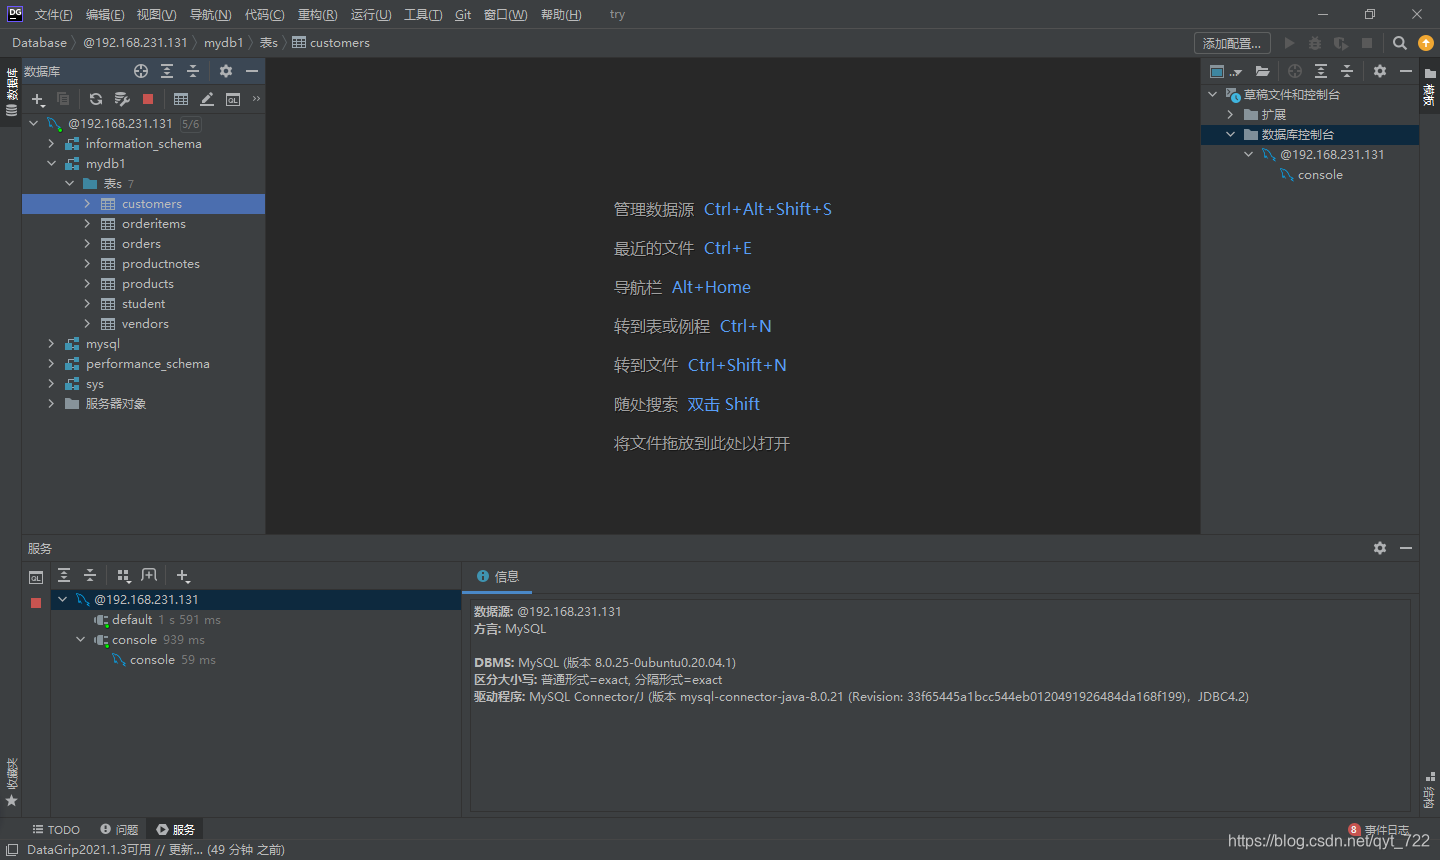1440x860 pixels.
Task: Open the Git menu
Action: 463,14
